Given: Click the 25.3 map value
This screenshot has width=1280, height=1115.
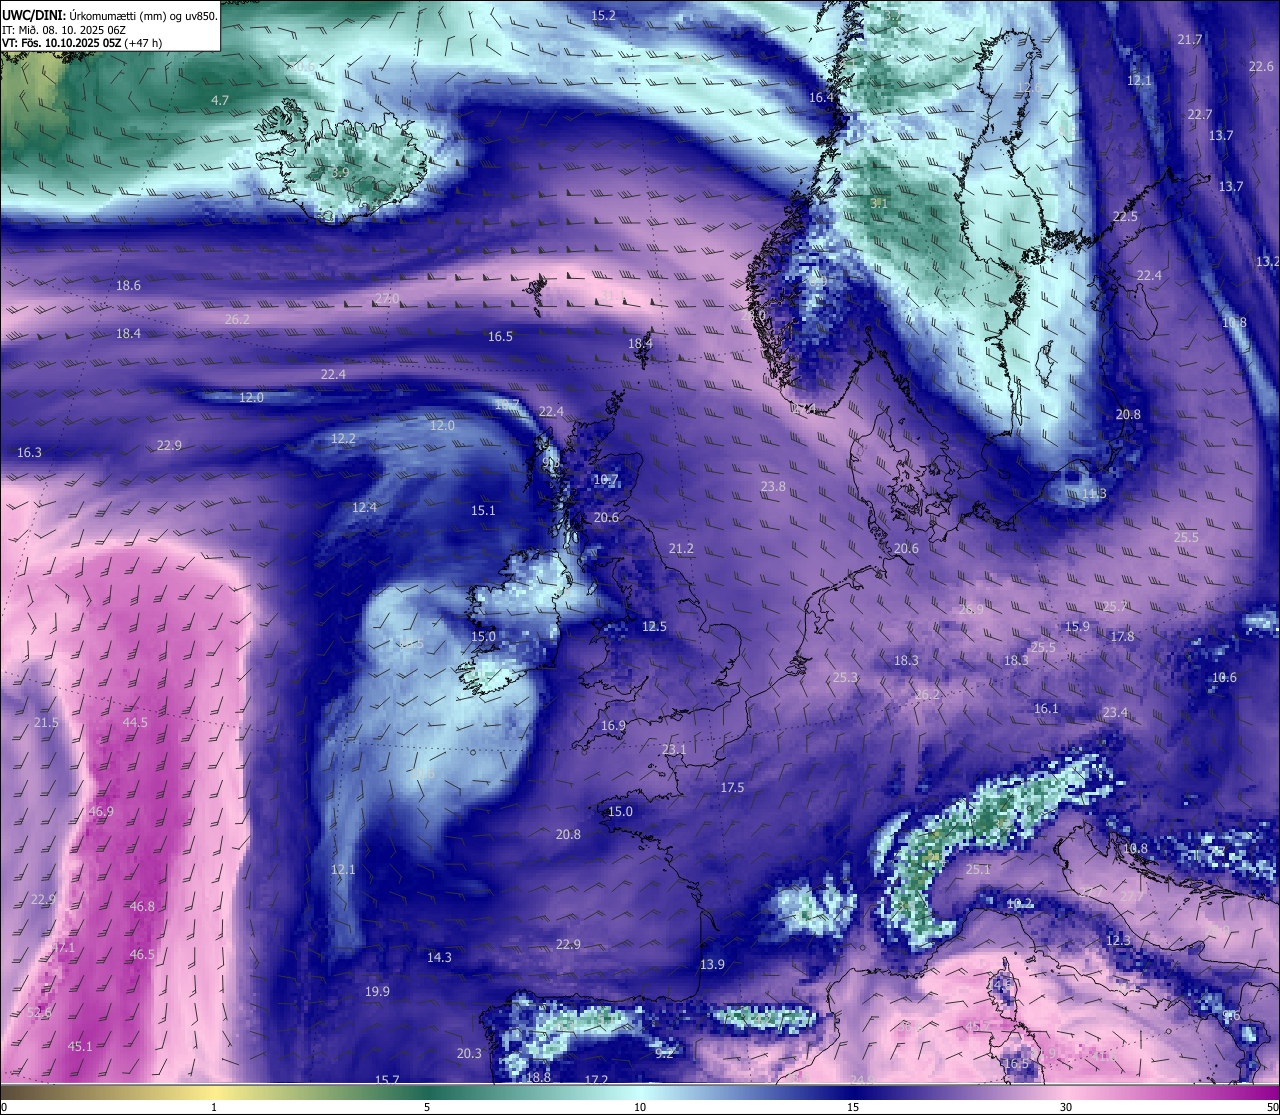Looking at the screenshot, I should click(845, 677).
